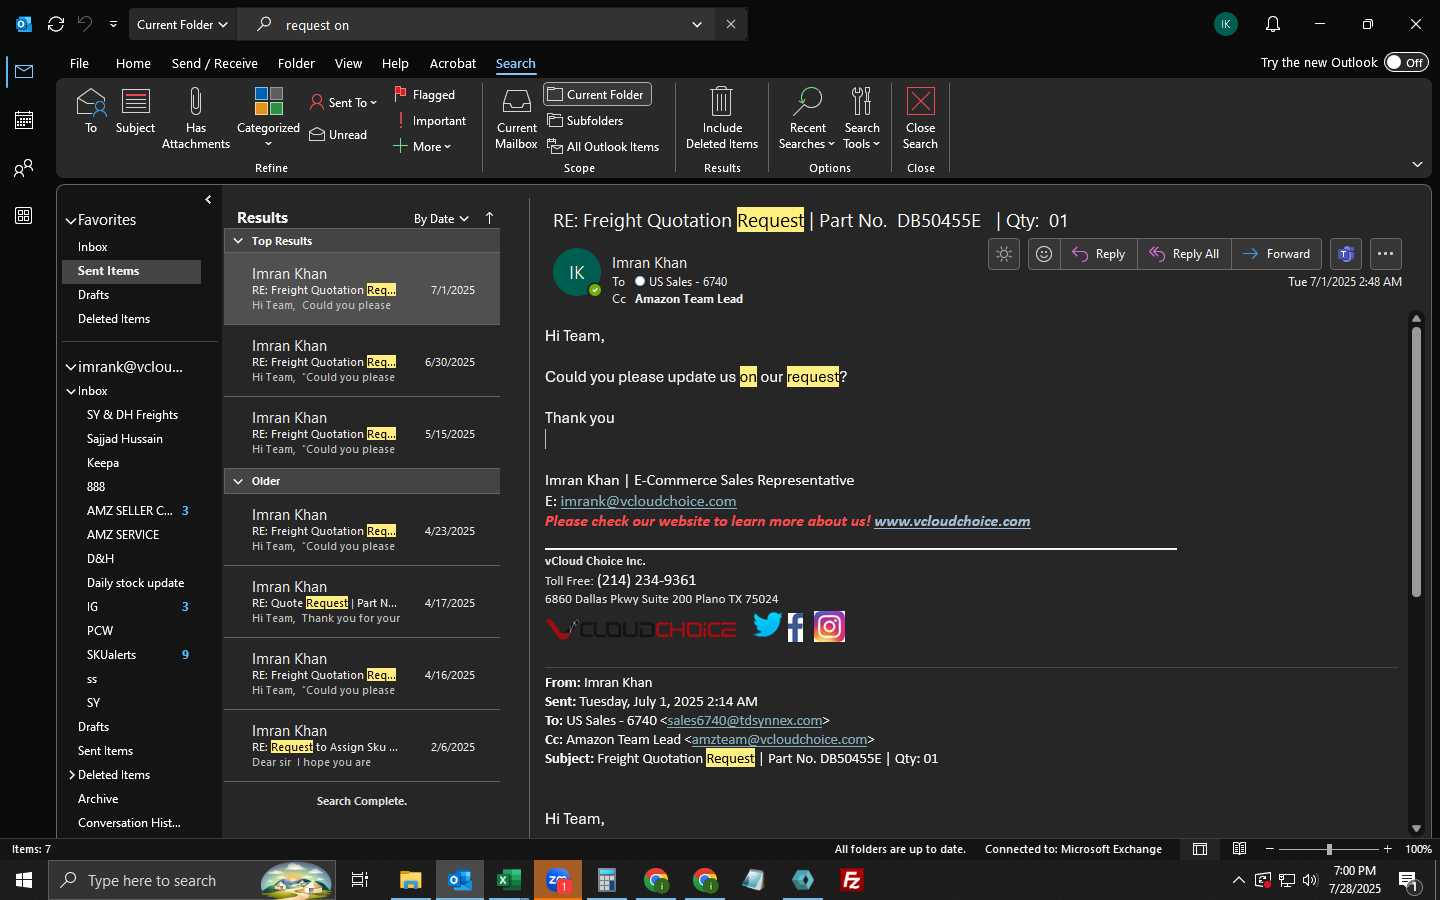The image size is (1440, 900).
Task: Click Reply All button
Action: (x=1184, y=254)
